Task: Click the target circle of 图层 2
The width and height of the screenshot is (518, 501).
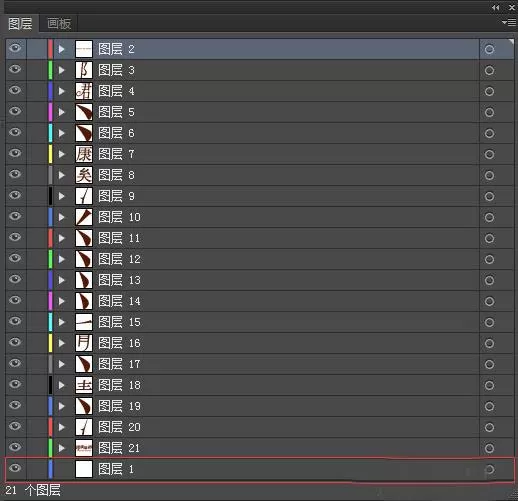Action: pos(489,49)
